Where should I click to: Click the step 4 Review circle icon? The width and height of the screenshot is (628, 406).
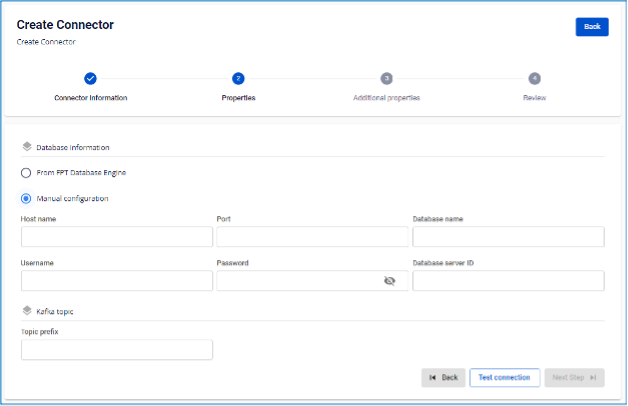point(534,78)
